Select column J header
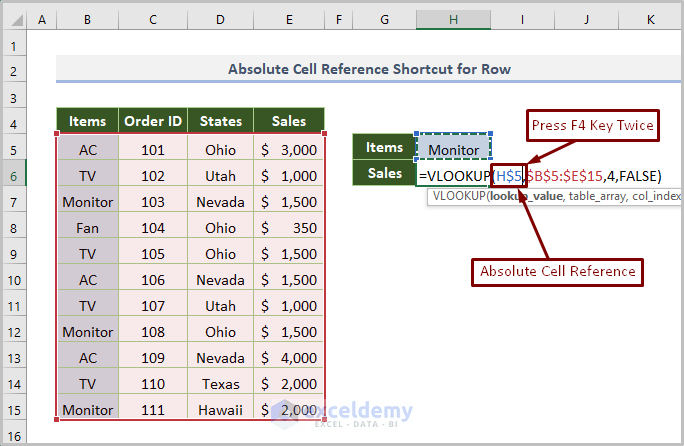Screen dimensions: 684x446 tap(586, 20)
